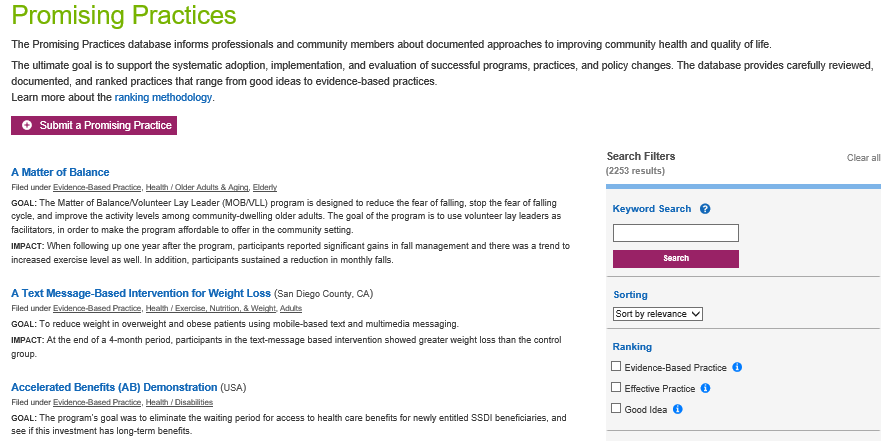Click the Elderly tag under A Matter of Balance

point(265,187)
